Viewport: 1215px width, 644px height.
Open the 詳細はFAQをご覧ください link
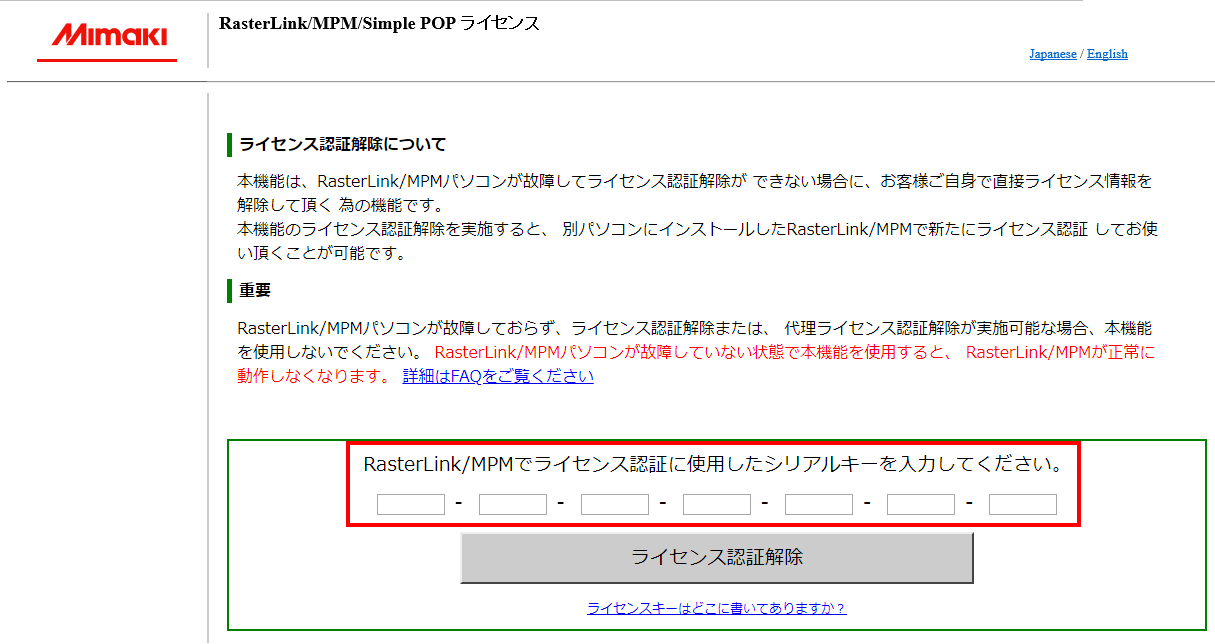pyautogui.click(x=498, y=376)
